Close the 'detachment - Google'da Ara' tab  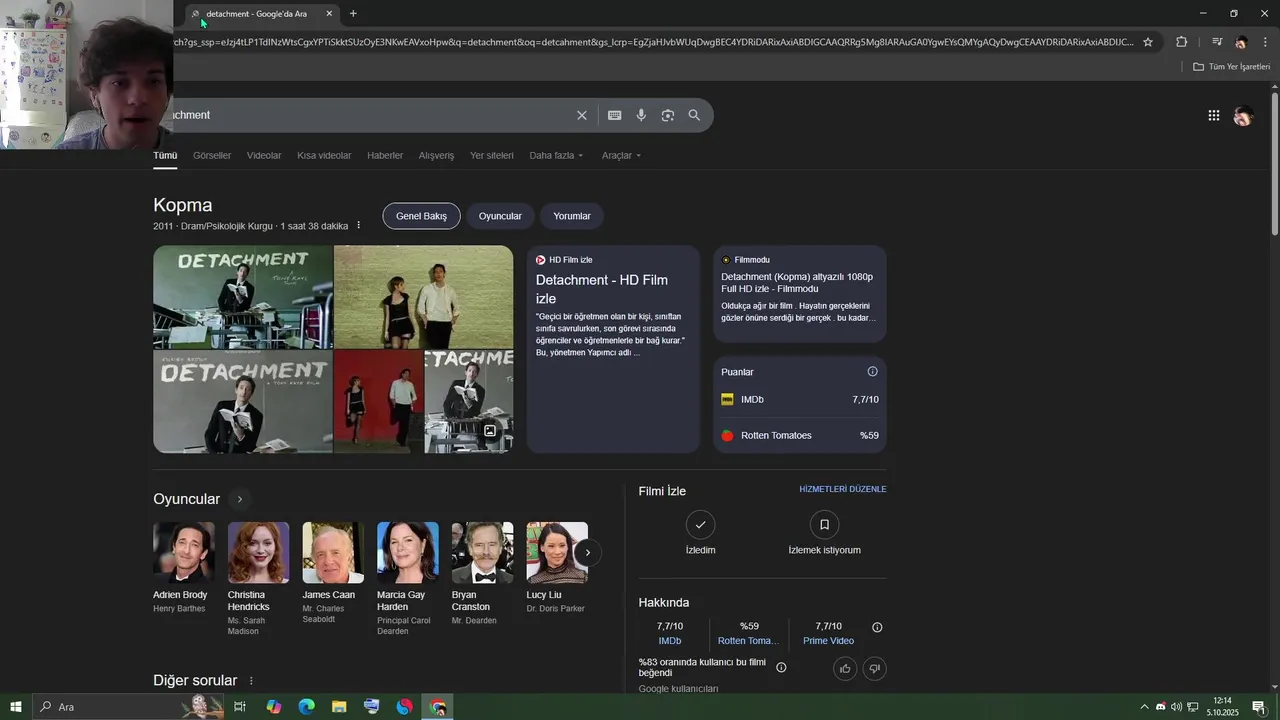pos(329,14)
